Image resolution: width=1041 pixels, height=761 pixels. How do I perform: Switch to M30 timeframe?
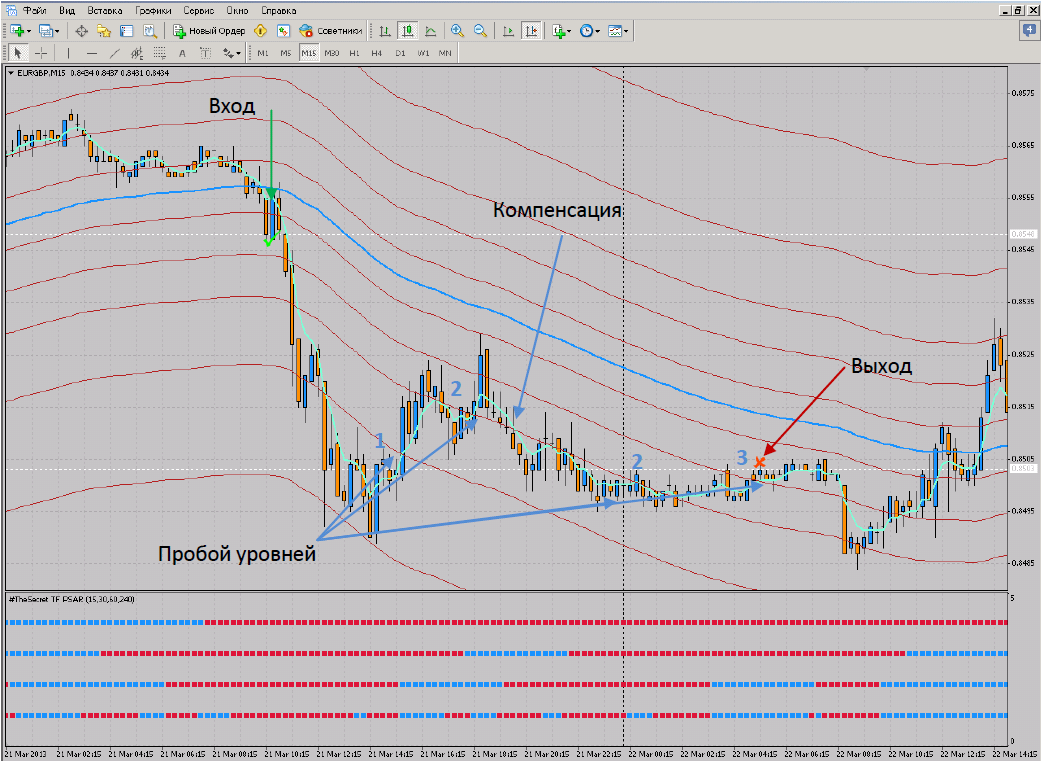(332, 53)
